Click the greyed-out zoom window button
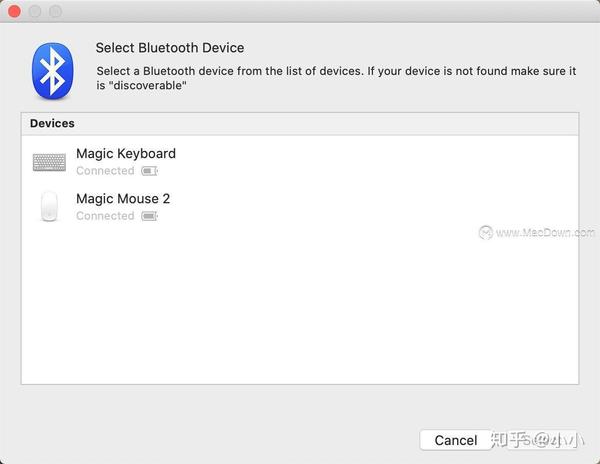 pos(55,11)
